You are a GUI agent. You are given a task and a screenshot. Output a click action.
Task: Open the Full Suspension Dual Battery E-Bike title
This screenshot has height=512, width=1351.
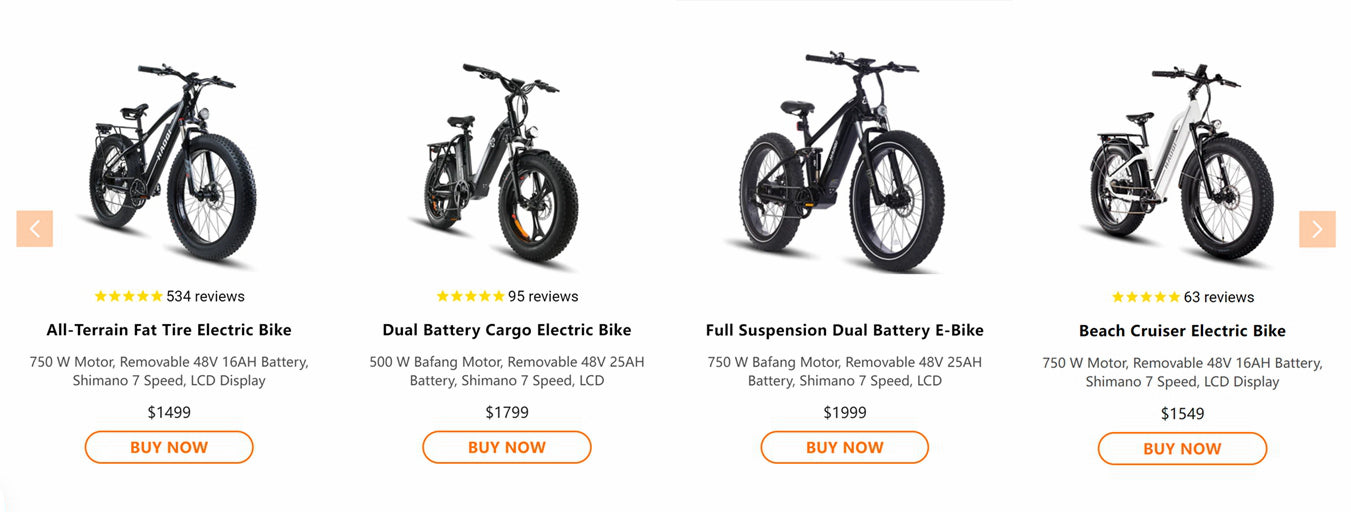click(x=845, y=330)
